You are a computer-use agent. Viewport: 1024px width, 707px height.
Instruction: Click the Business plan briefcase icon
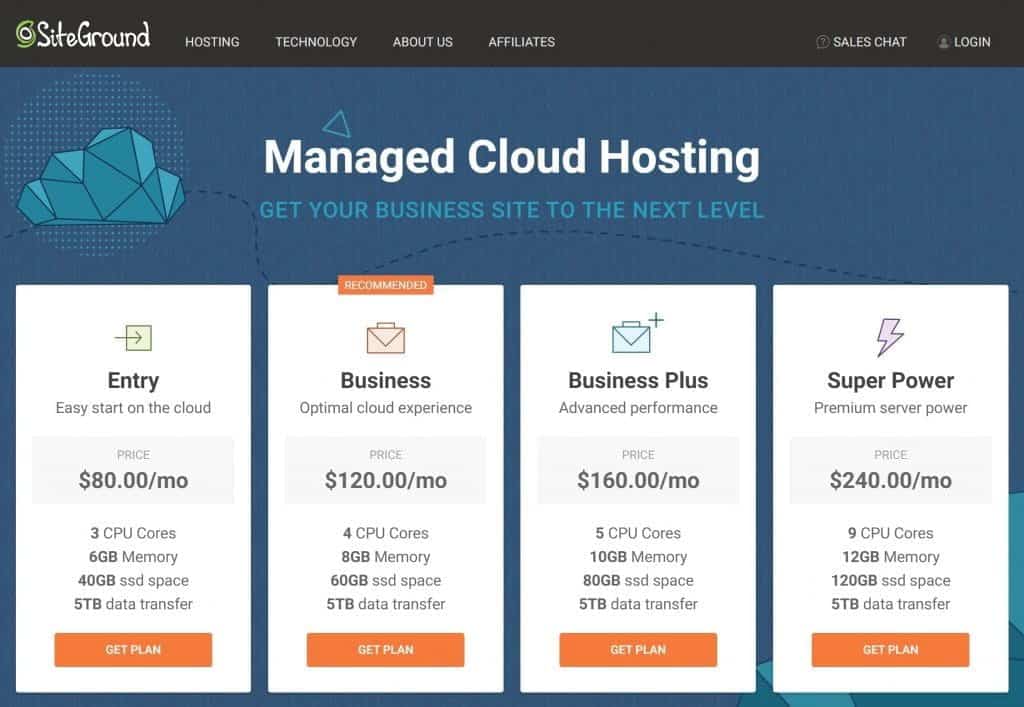point(385,338)
